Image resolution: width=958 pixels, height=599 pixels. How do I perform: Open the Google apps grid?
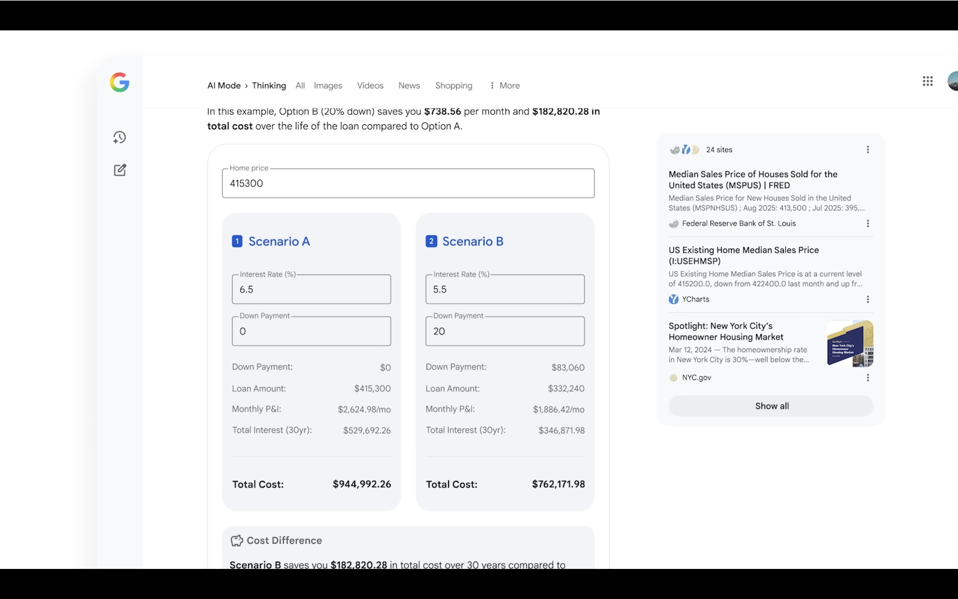(x=927, y=82)
